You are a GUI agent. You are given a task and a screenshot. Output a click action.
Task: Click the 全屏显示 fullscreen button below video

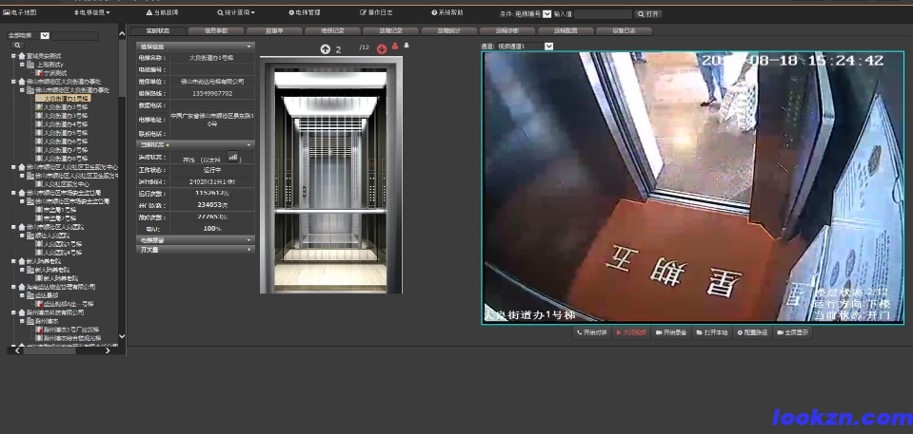[793, 332]
